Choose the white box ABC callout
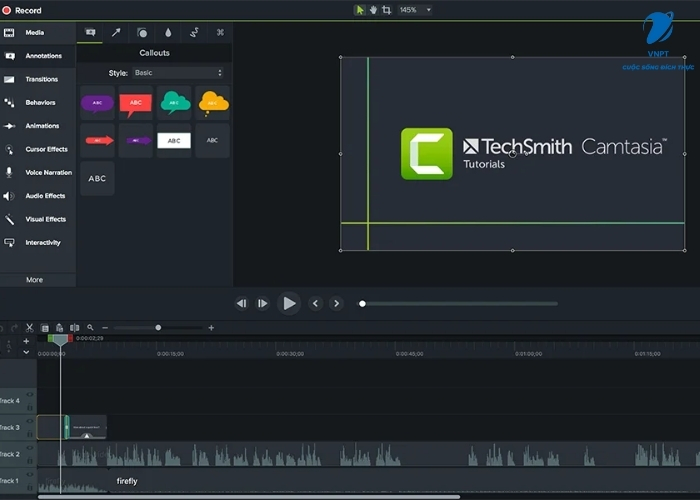This screenshot has height=500, width=700. pyautogui.click(x=174, y=141)
